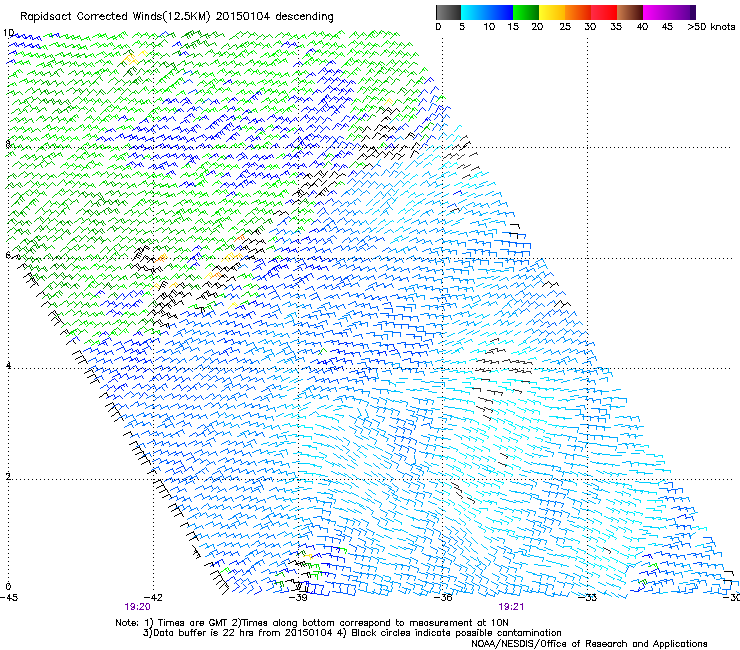Click the gray 0-5 knots color swatch
This screenshot has height=650, width=740.
pyautogui.click(x=448, y=12)
